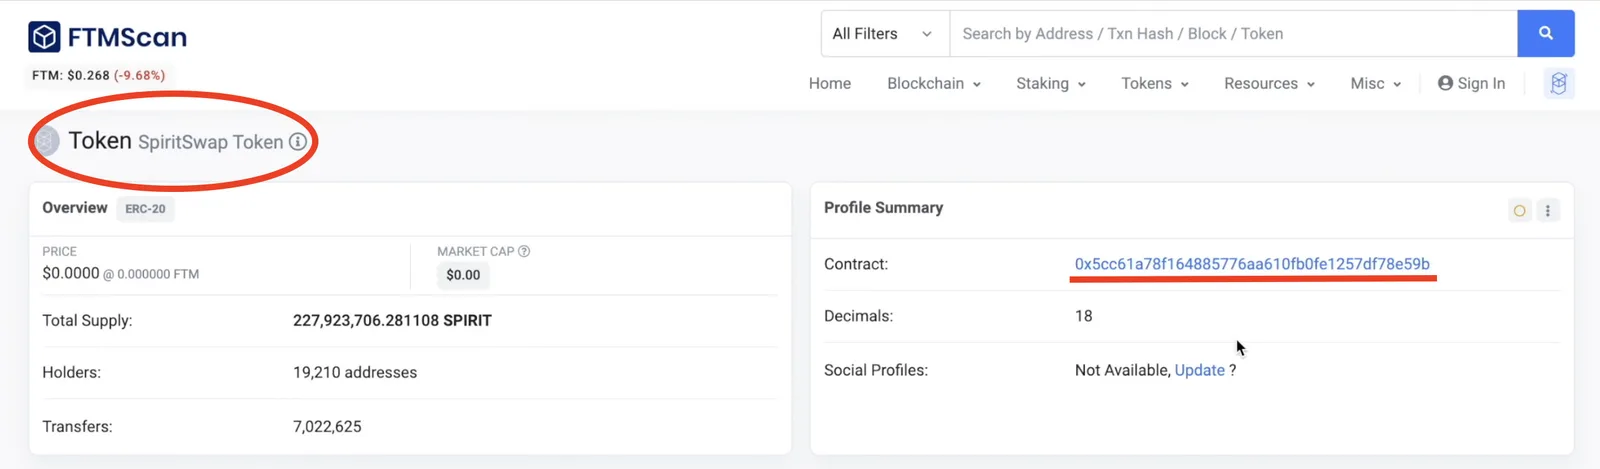This screenshot has height=469, width=1600.
Task: Expand the Tokens menu
Action: 1155,84
